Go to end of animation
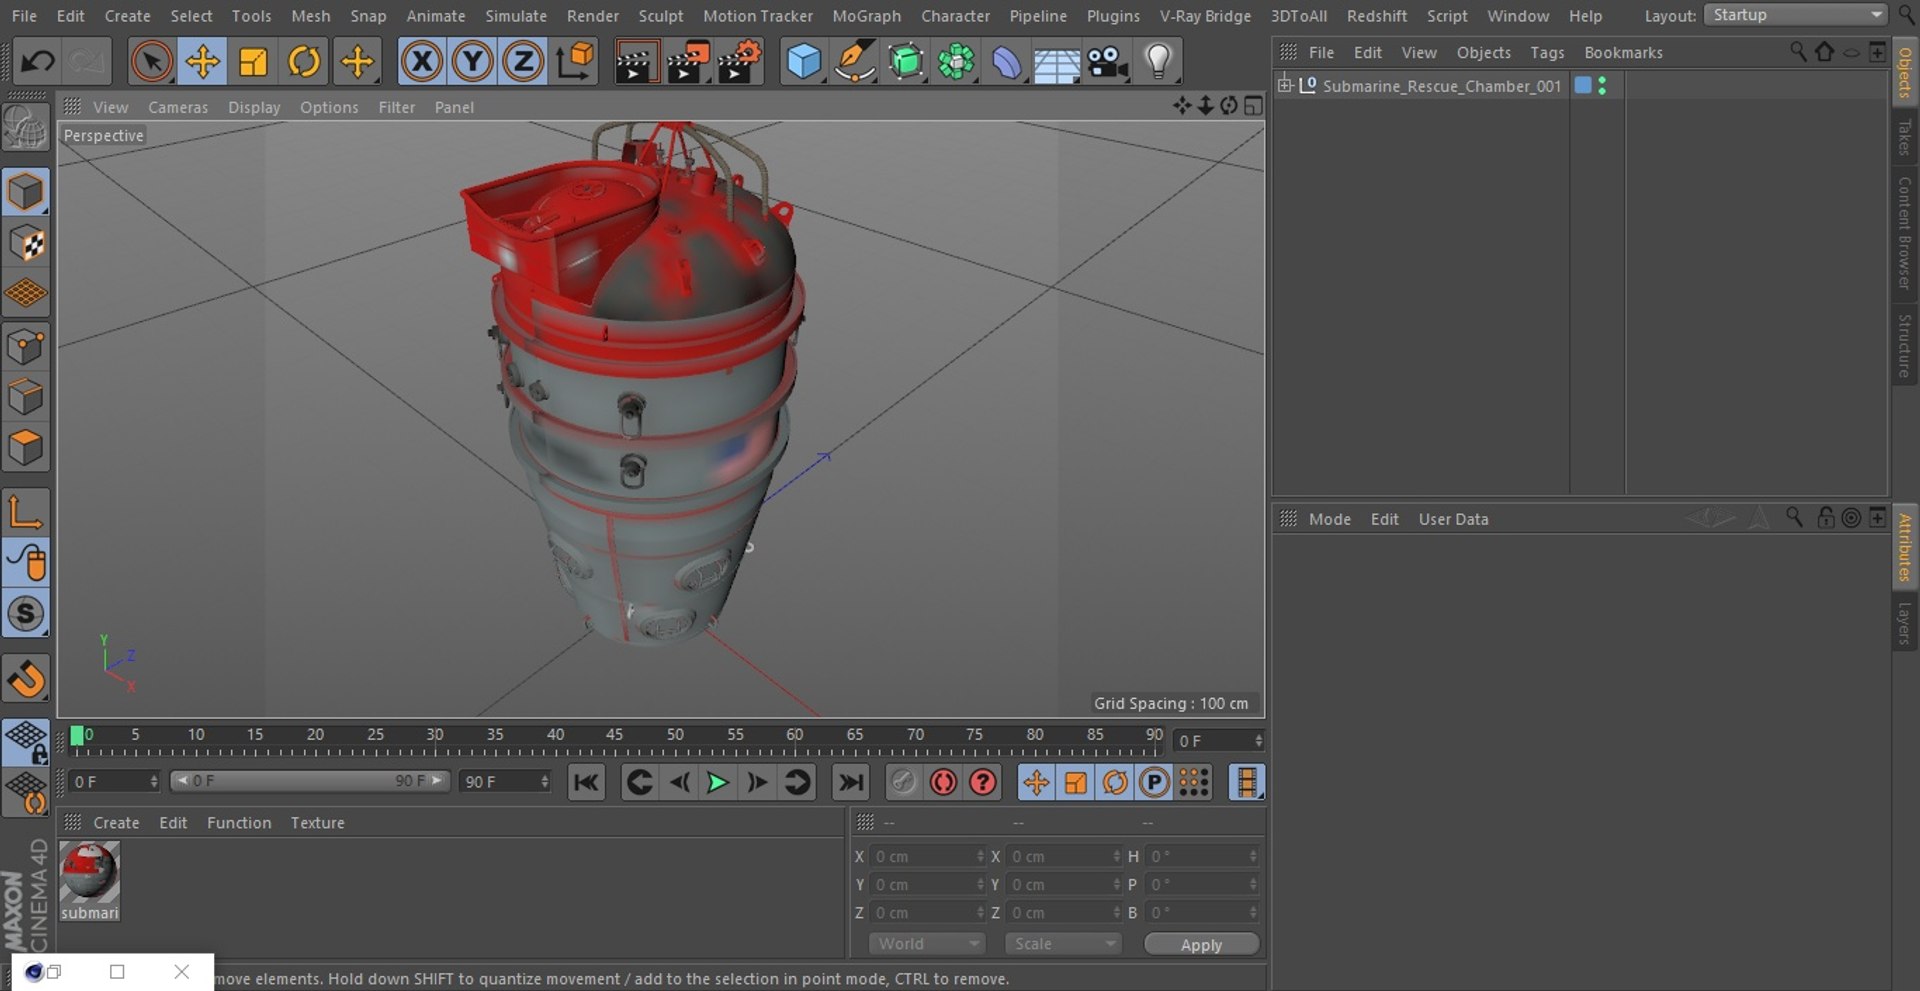 point(851,782)
